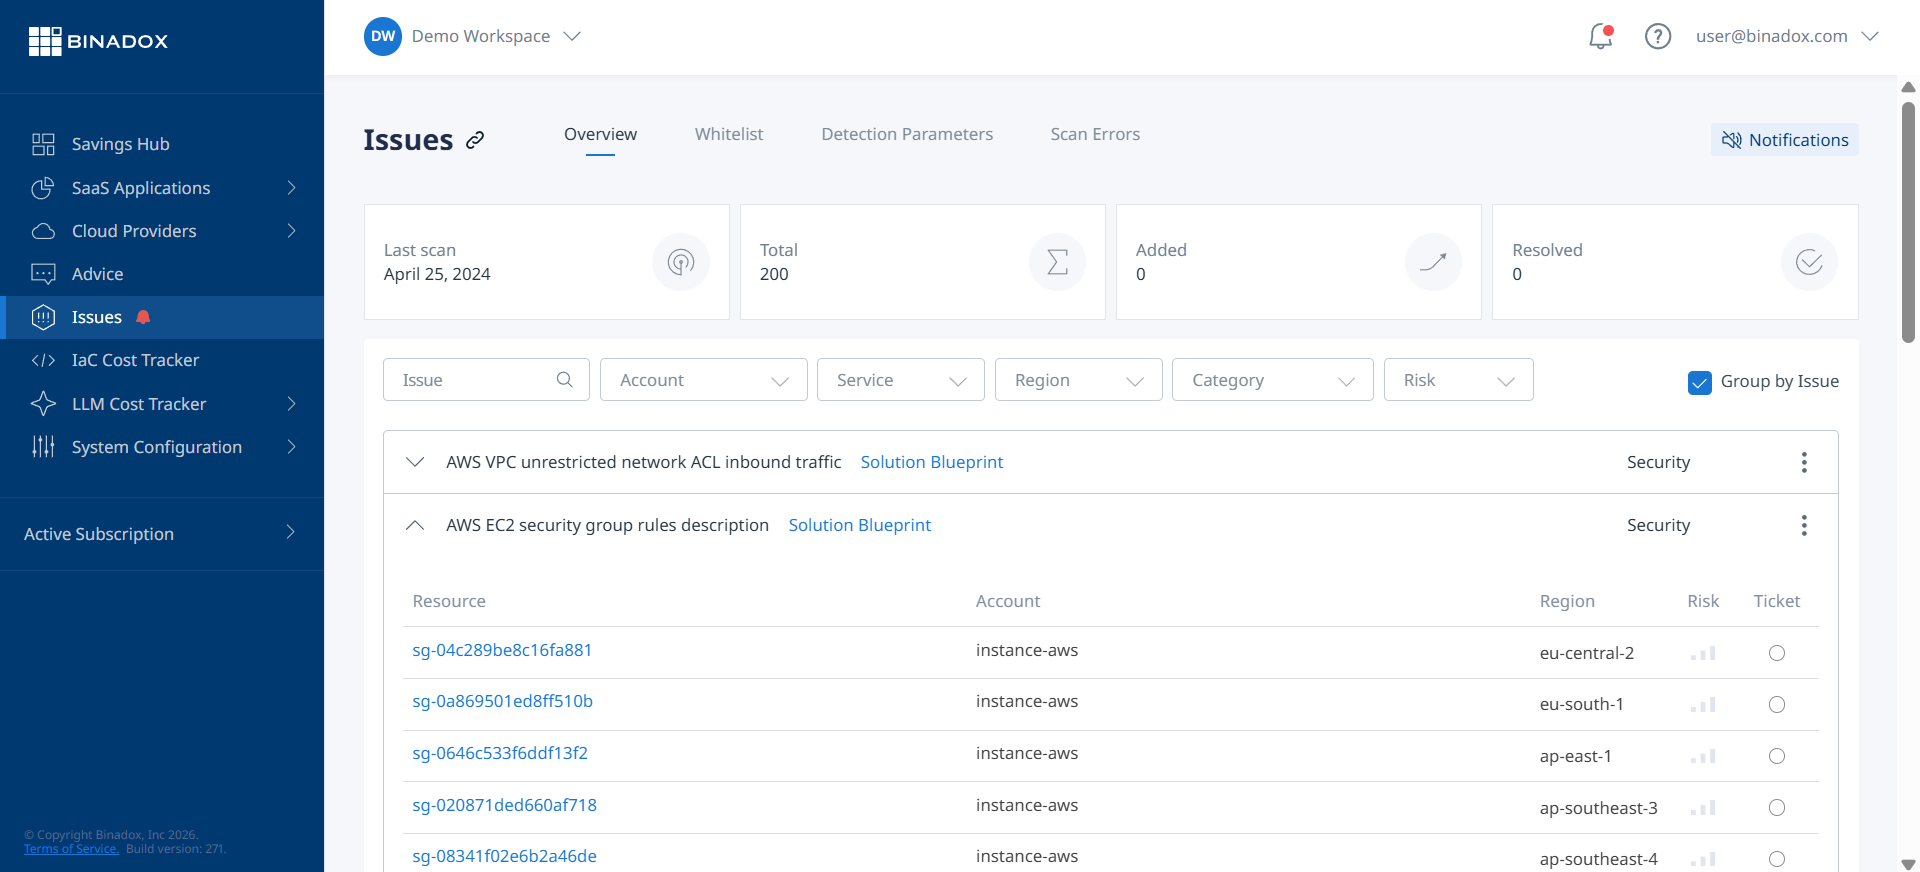
Task: Open Solution Blueprint for AWS VPC issue
Action: coord(932,462)
